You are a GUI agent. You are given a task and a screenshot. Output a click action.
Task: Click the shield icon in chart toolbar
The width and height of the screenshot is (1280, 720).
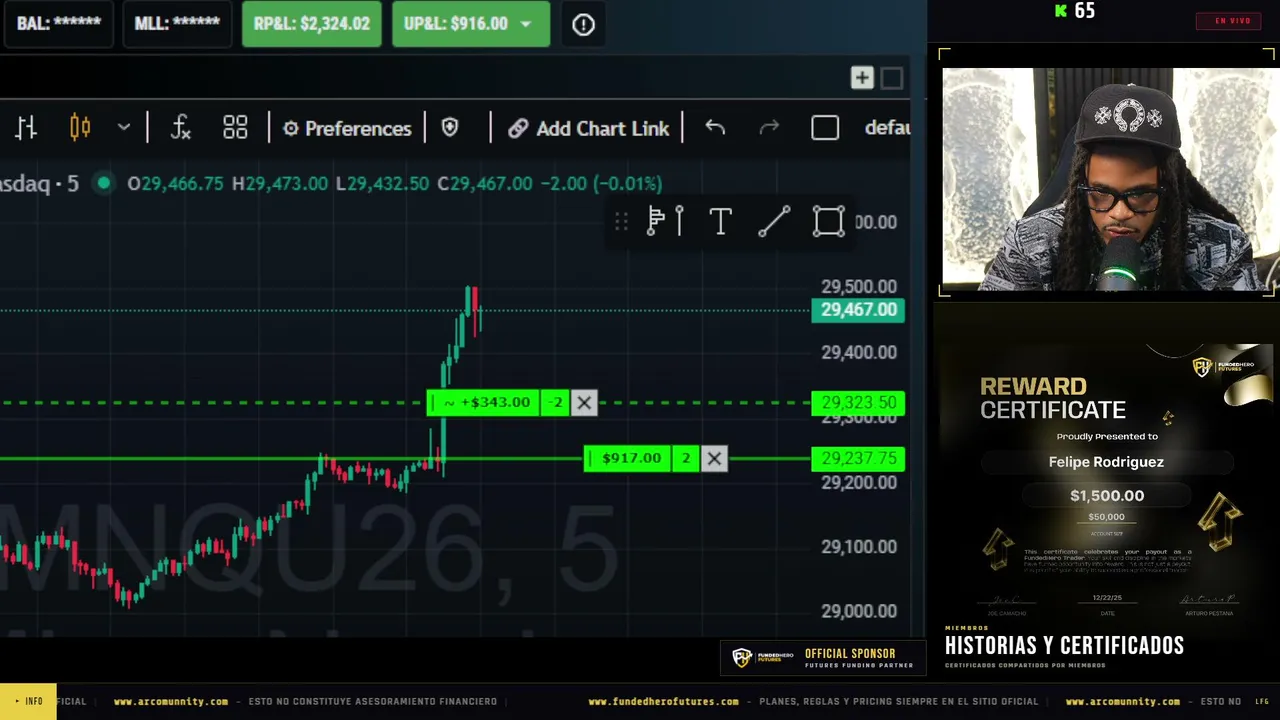[x=450, y=128]
